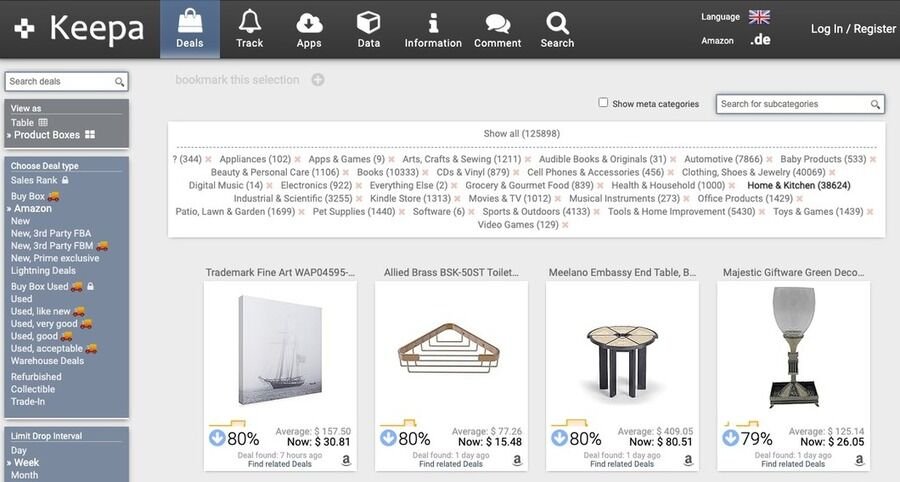Select Trade-In deal type
Image resolution: width=900 pixels, height=482 pixels.
coord(28,402)
